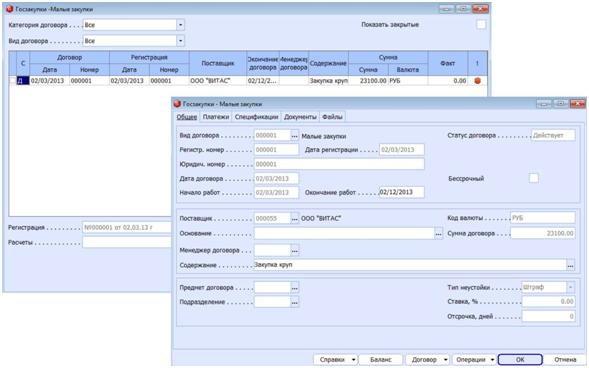Click the Отмена button

pos(565,360)
